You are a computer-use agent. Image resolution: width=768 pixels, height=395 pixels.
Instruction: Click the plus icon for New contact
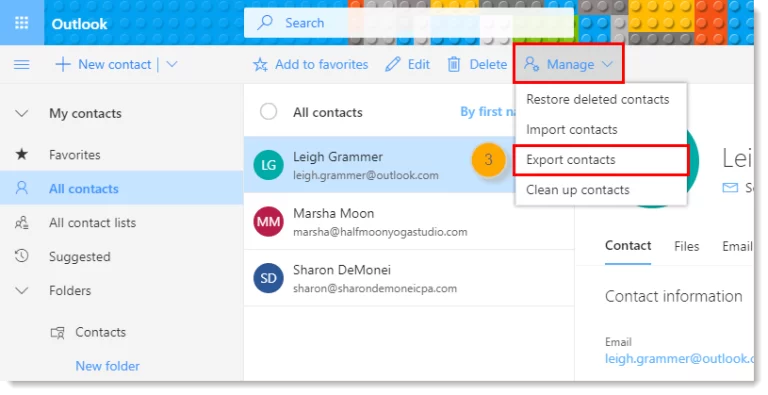63,64
